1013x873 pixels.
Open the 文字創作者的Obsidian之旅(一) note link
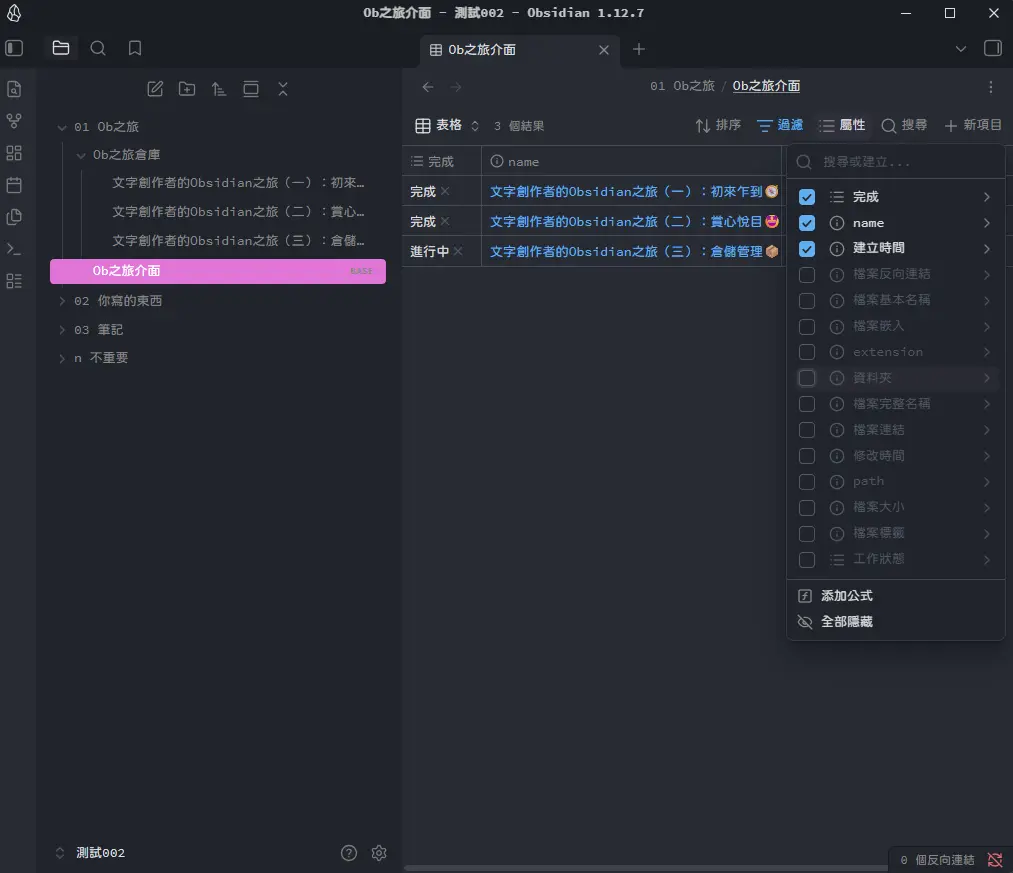click(x=626, y=192)
